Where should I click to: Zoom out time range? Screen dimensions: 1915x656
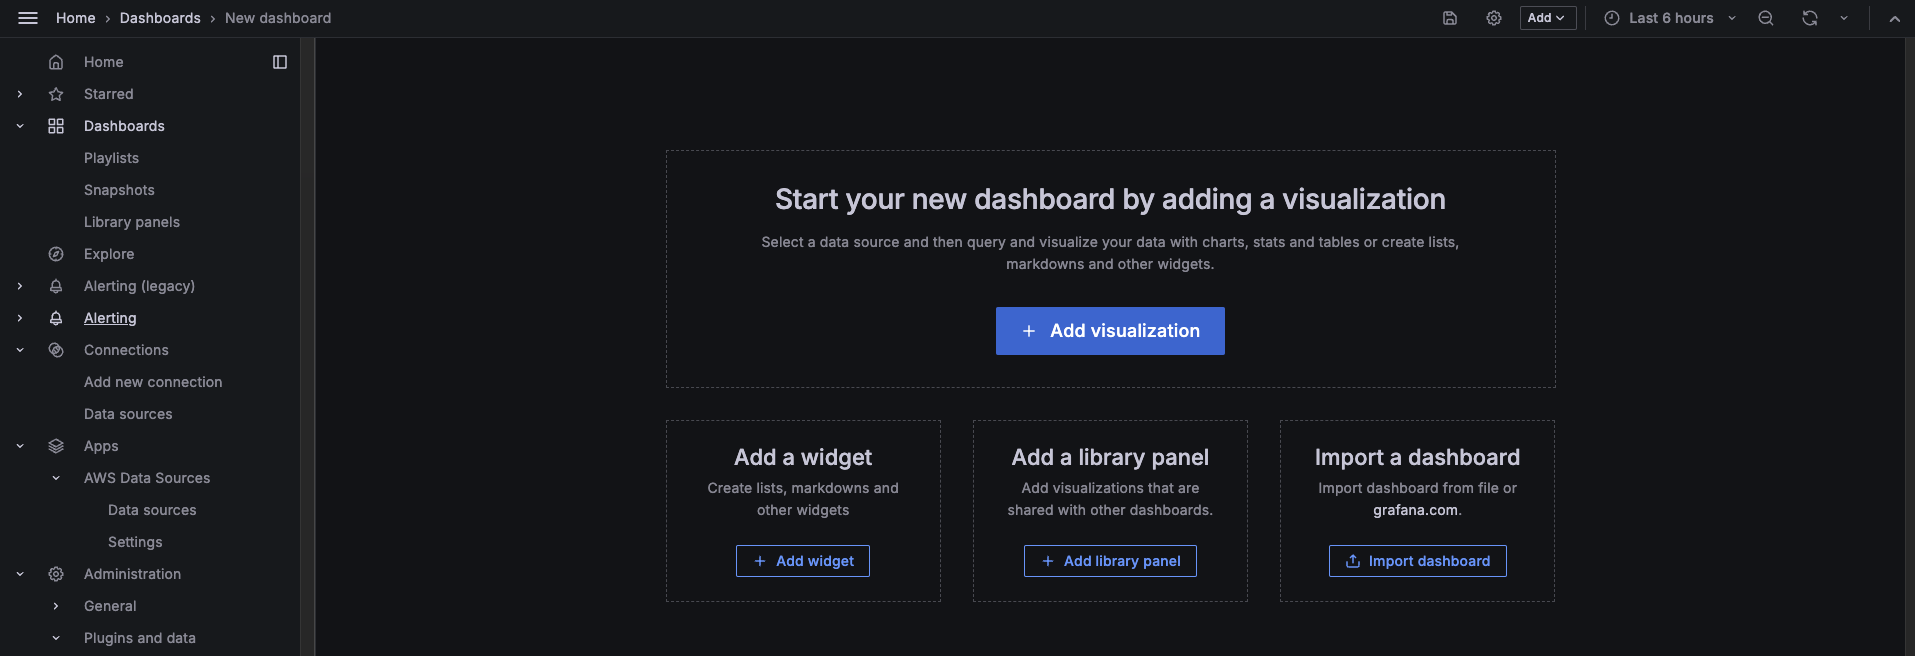click(x=1766, y=18)
